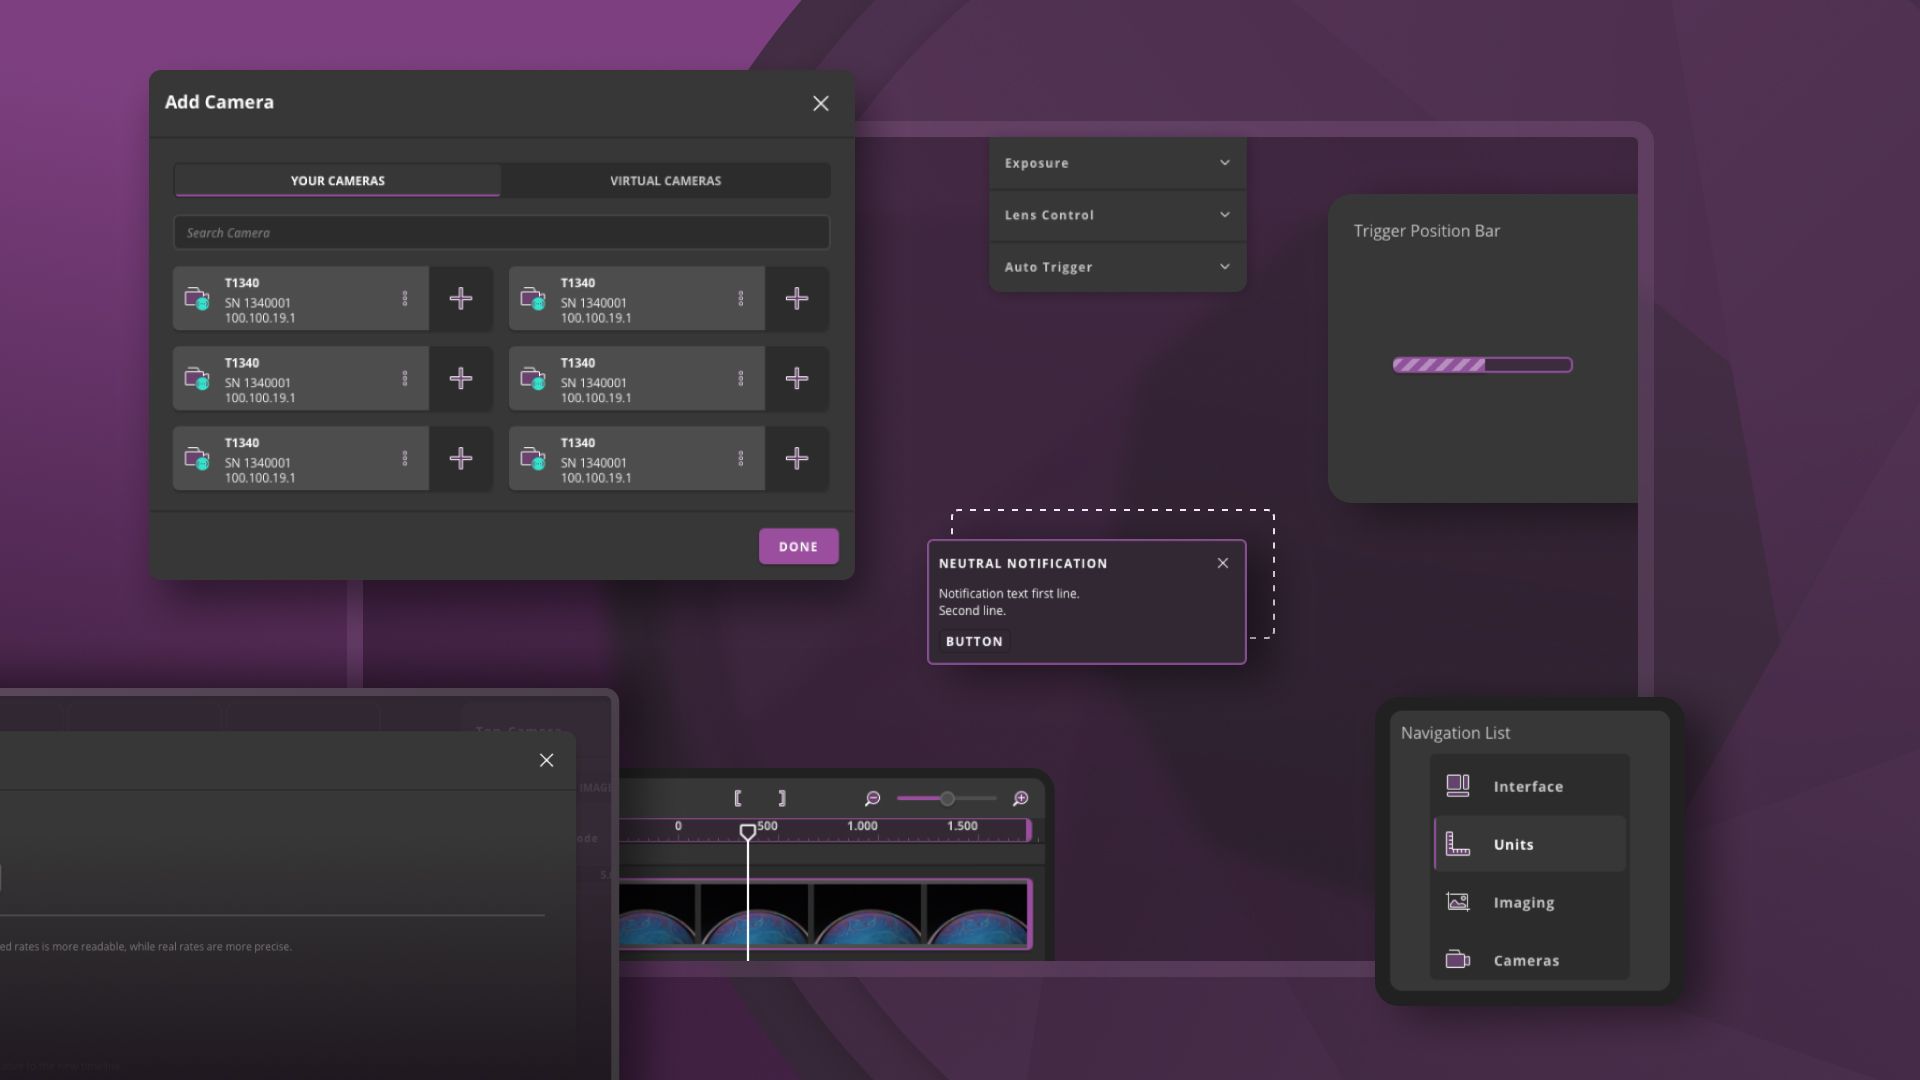Expand the Exposure section
This screenshot has width=1920, height=1080.
[1117, 163]
